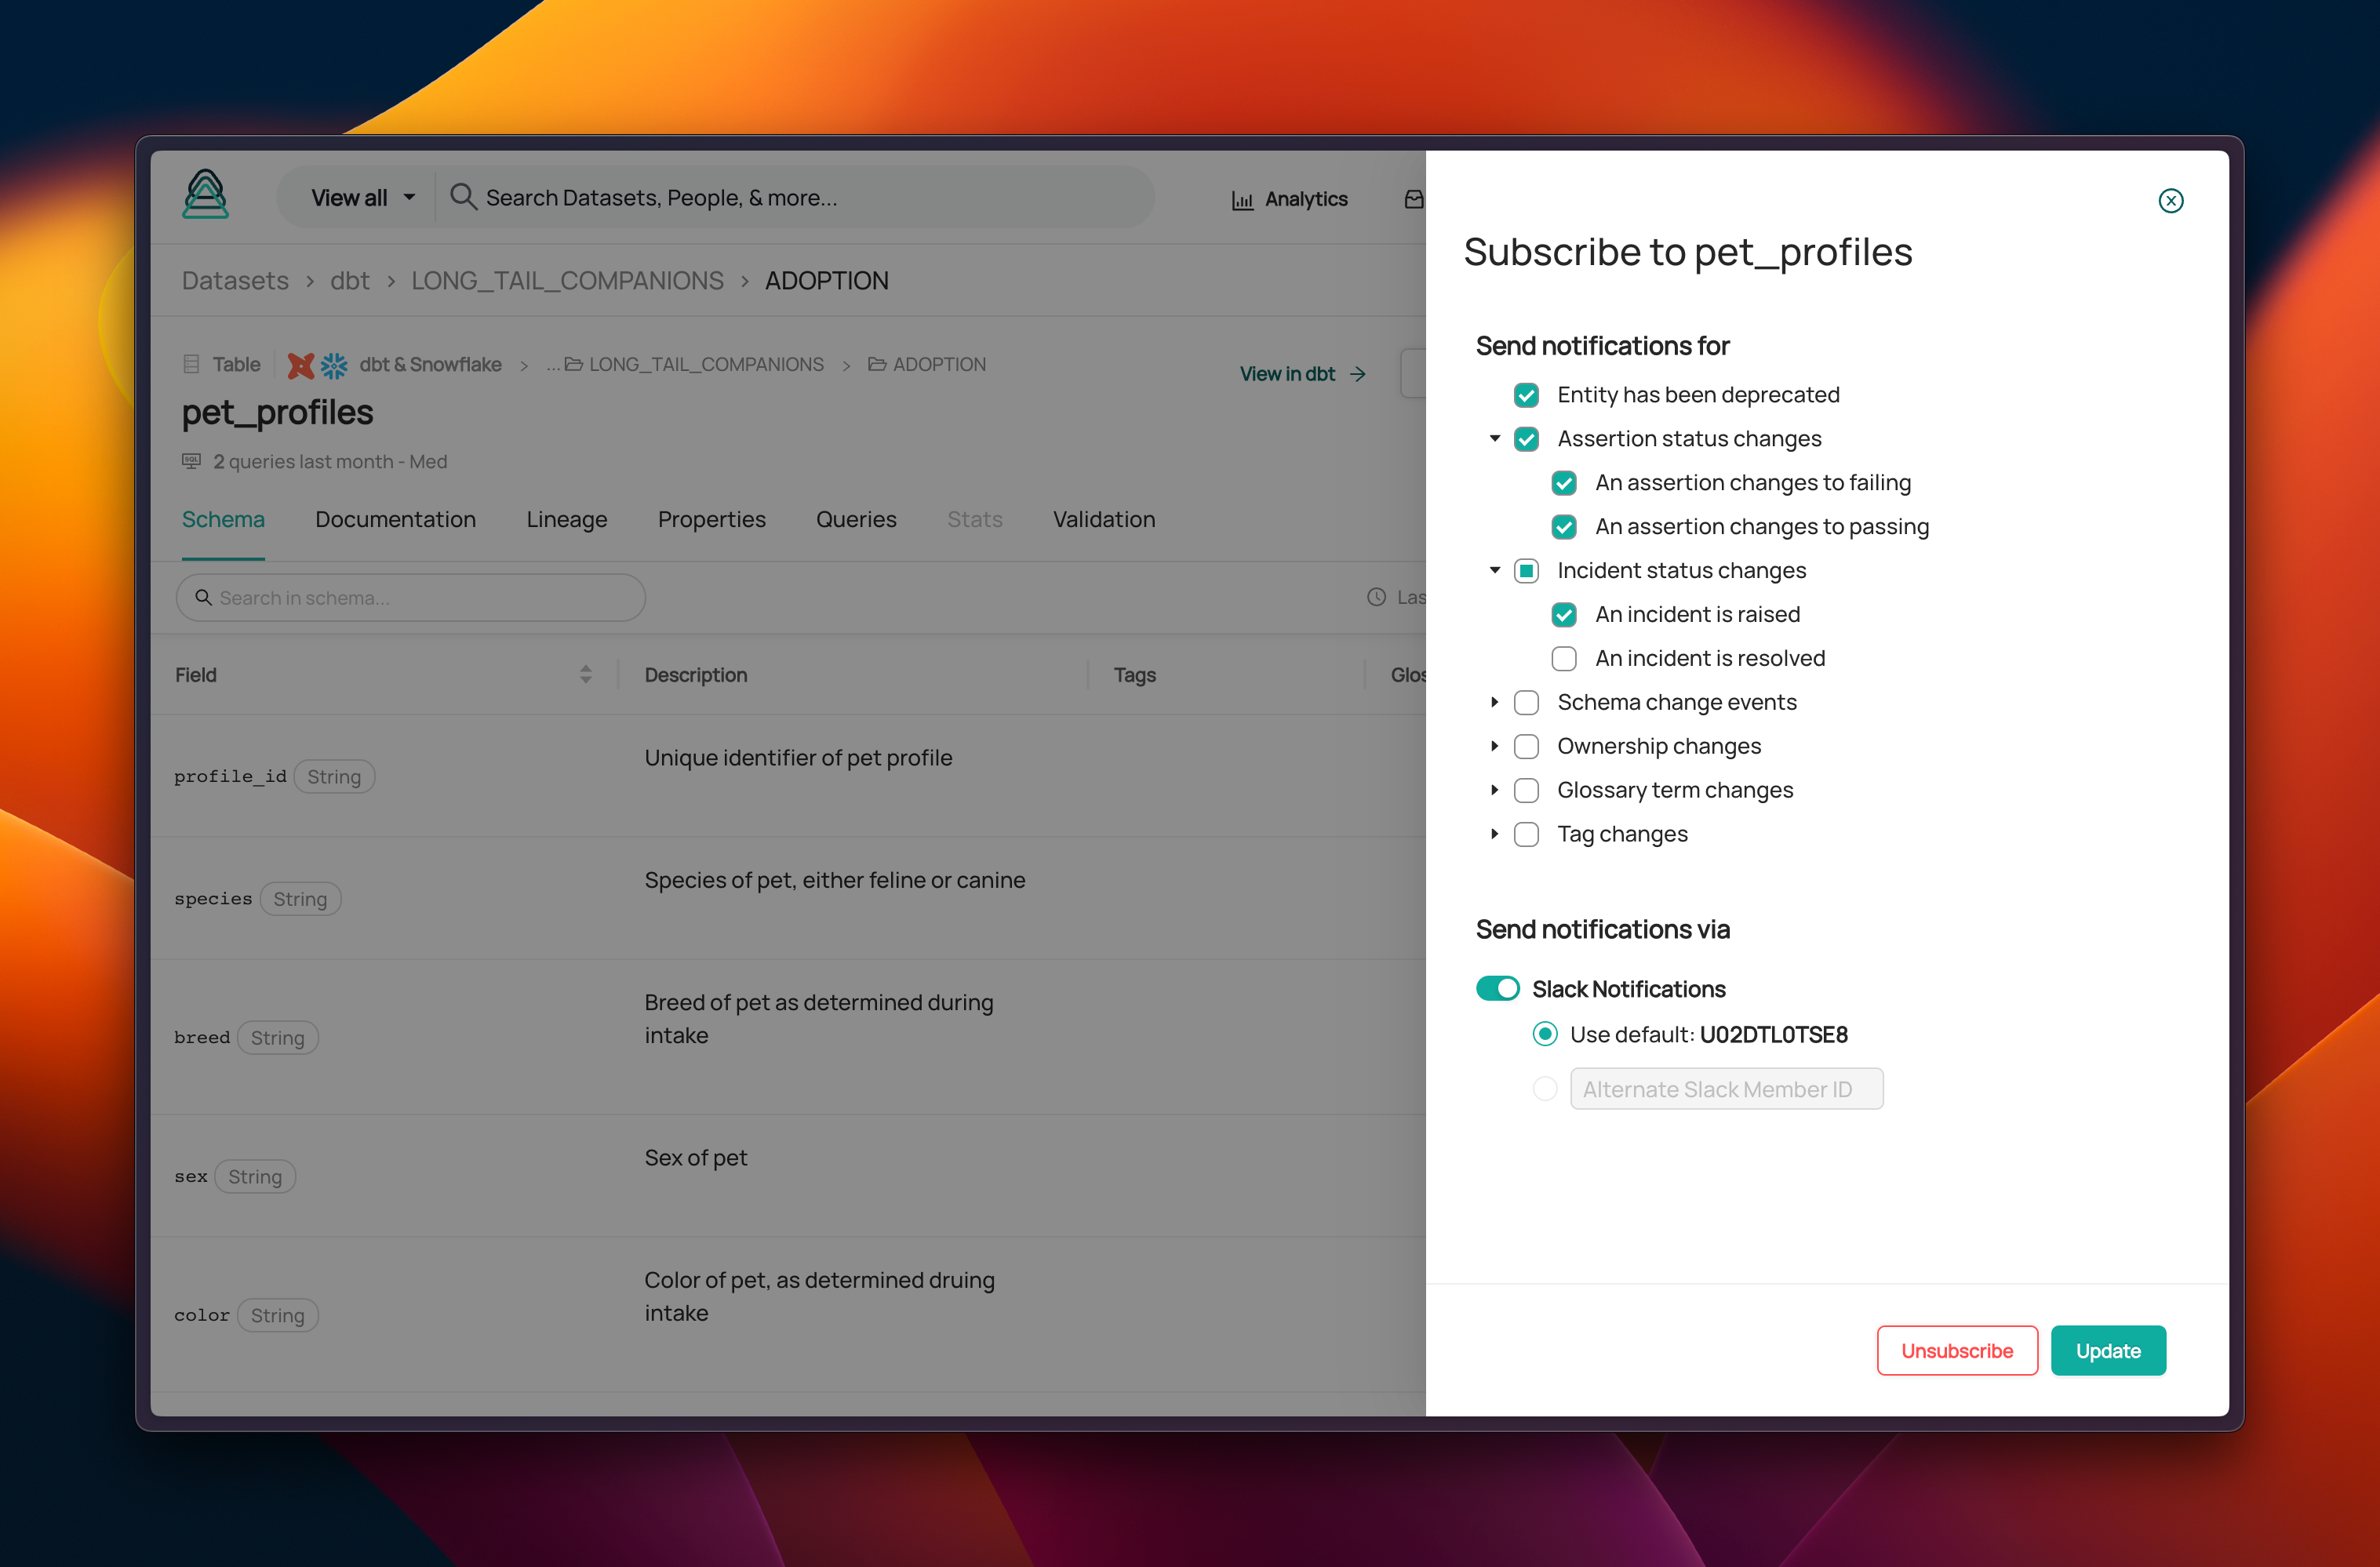
Task: Click the dbt platform logo icon
Action: click(x=300, y=365)
